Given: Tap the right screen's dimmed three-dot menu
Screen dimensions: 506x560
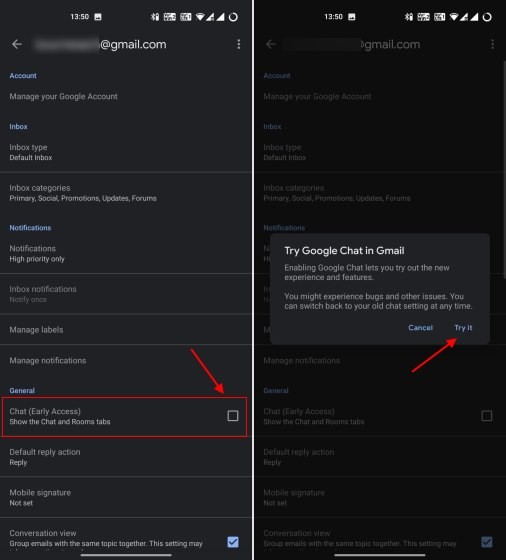Looking at the screenshot, I should click(492, 44).
